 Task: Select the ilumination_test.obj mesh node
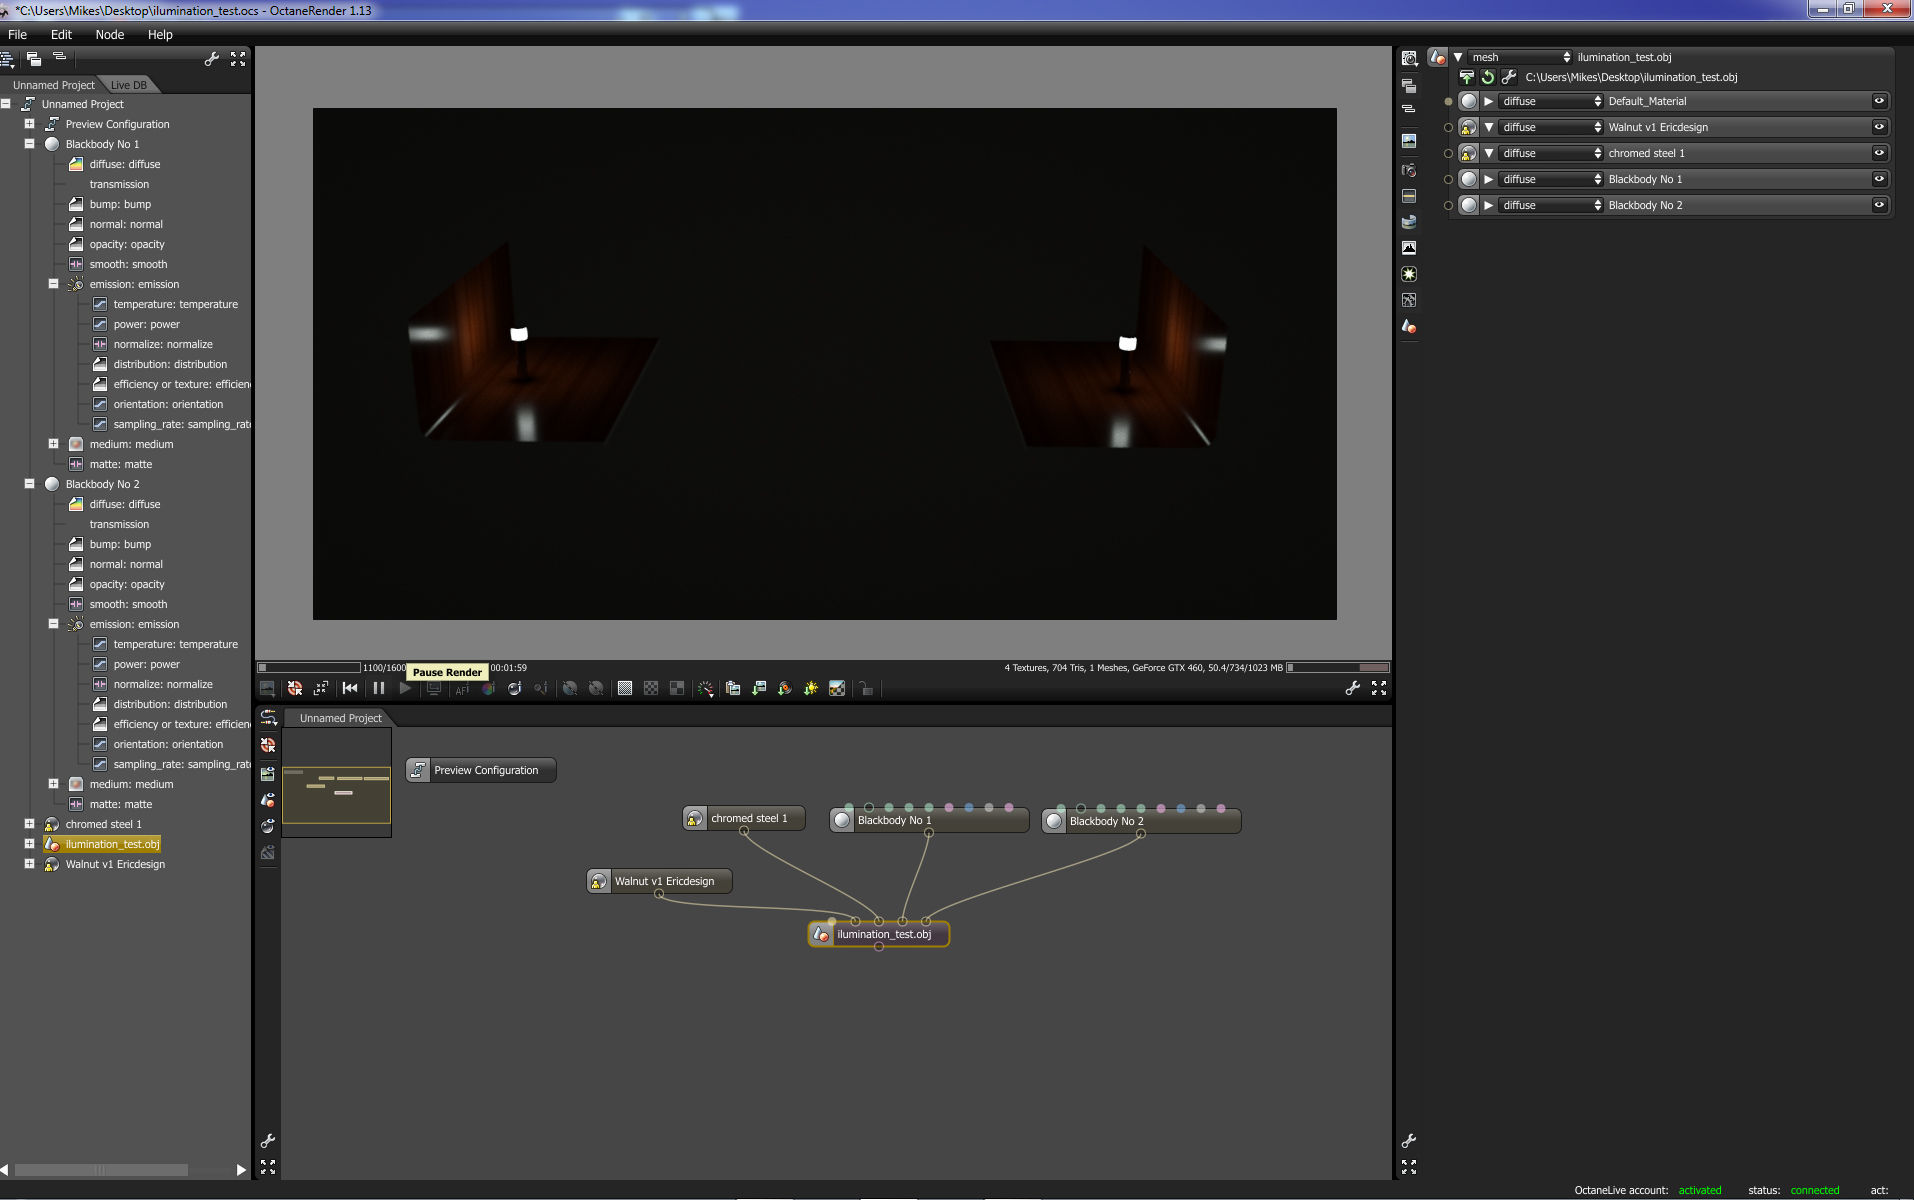[x=879, y=934]
